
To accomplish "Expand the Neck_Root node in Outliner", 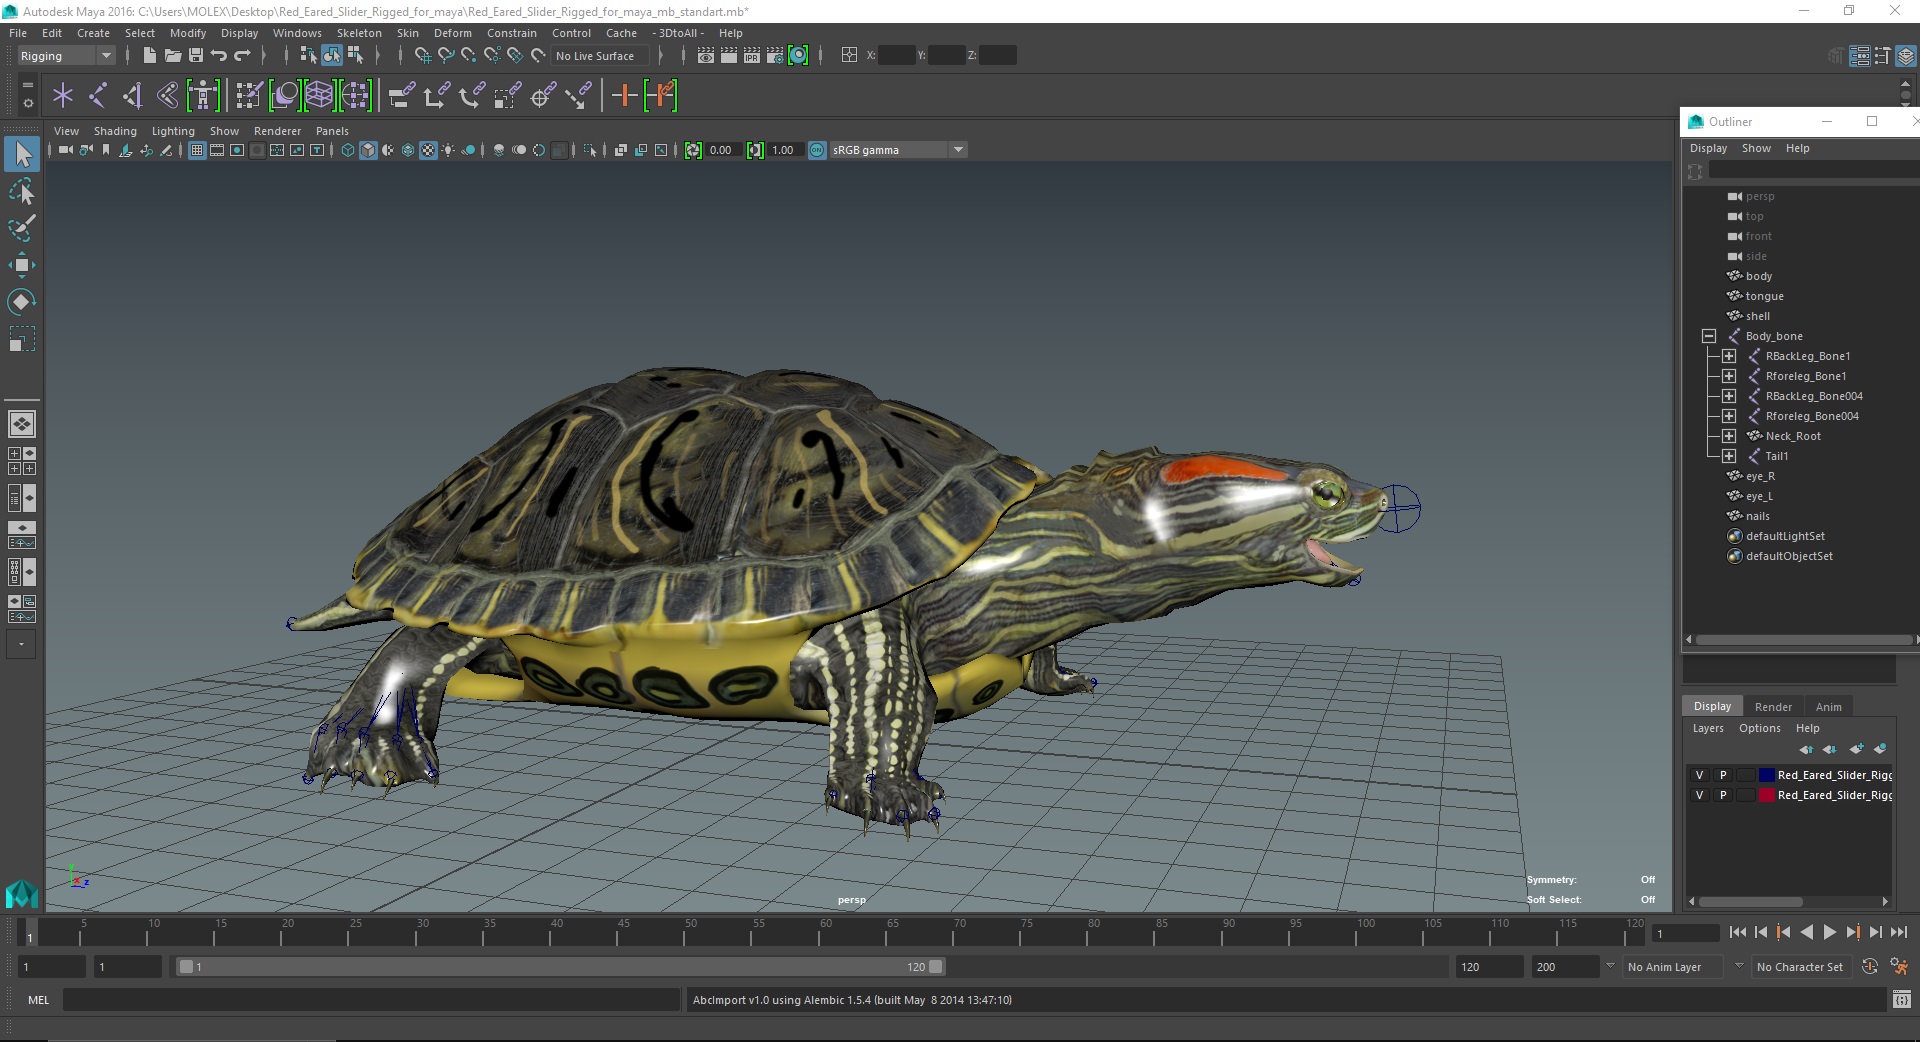I will (x=1728, y=436).
